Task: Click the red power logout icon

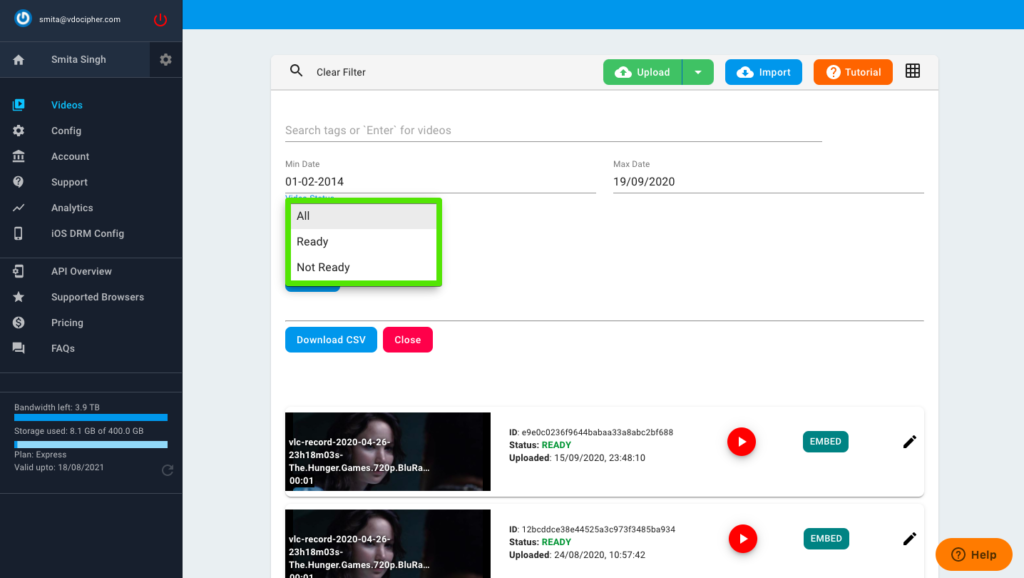Action: [160, 19]
